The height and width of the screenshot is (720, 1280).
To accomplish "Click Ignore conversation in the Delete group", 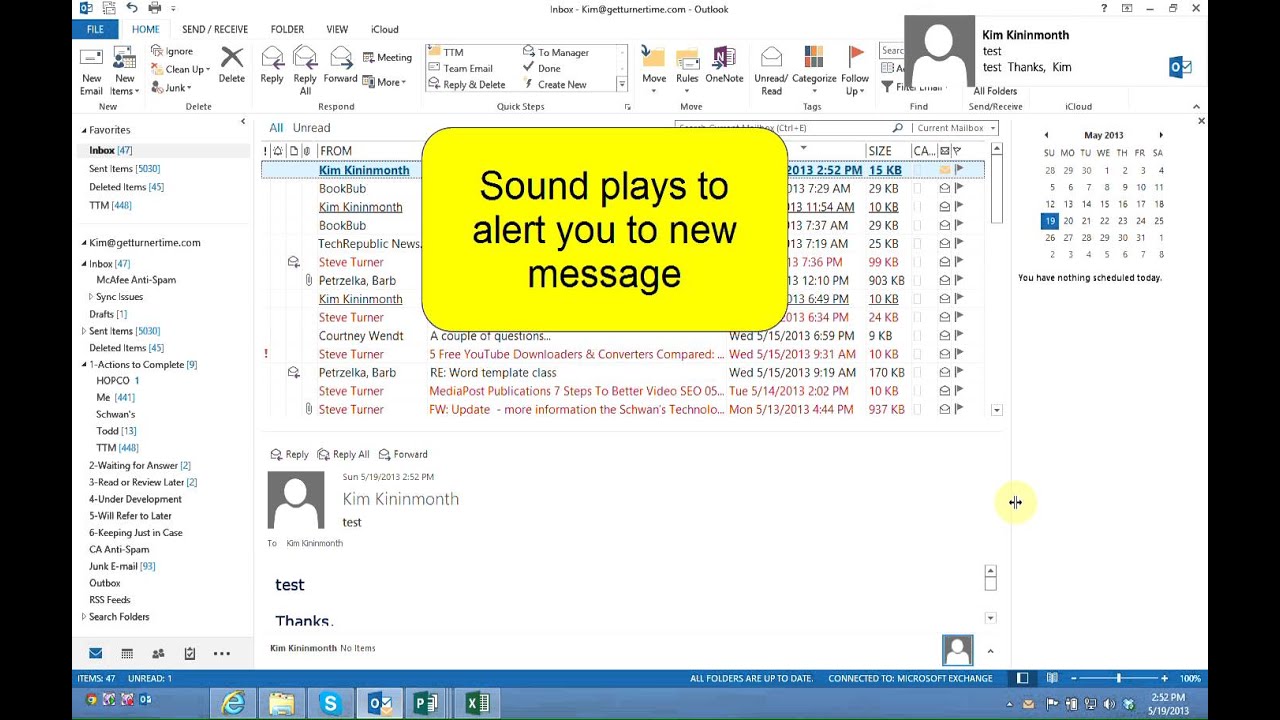I will pos(171,51).
